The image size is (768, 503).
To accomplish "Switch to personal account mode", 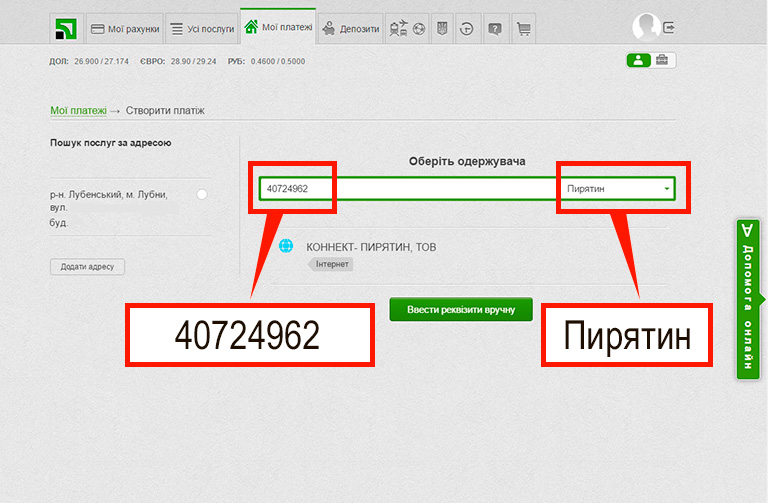I will click(638, 60).
